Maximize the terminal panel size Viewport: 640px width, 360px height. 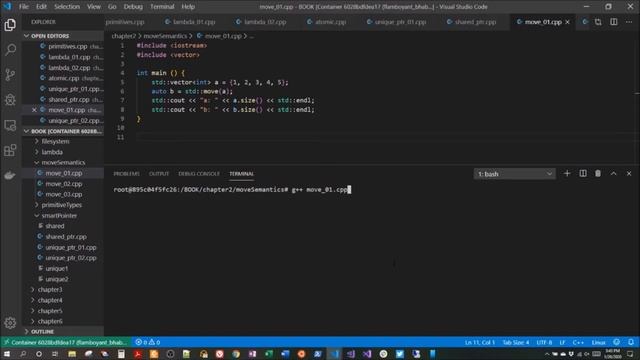tap(613, 173)
